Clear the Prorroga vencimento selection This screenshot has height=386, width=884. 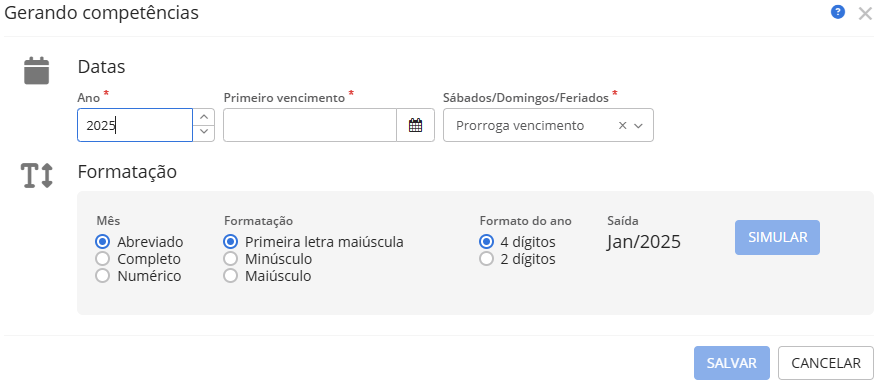pos(622,125)
